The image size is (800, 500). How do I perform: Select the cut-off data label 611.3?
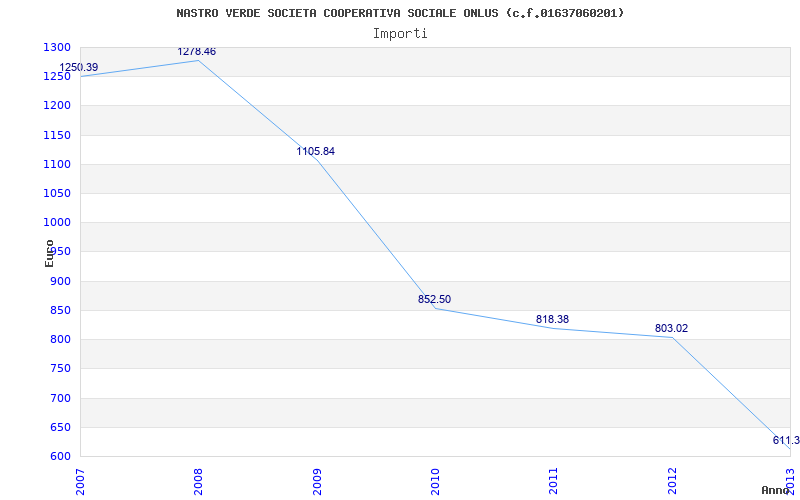pyautogui.click(x=786, y=440)
